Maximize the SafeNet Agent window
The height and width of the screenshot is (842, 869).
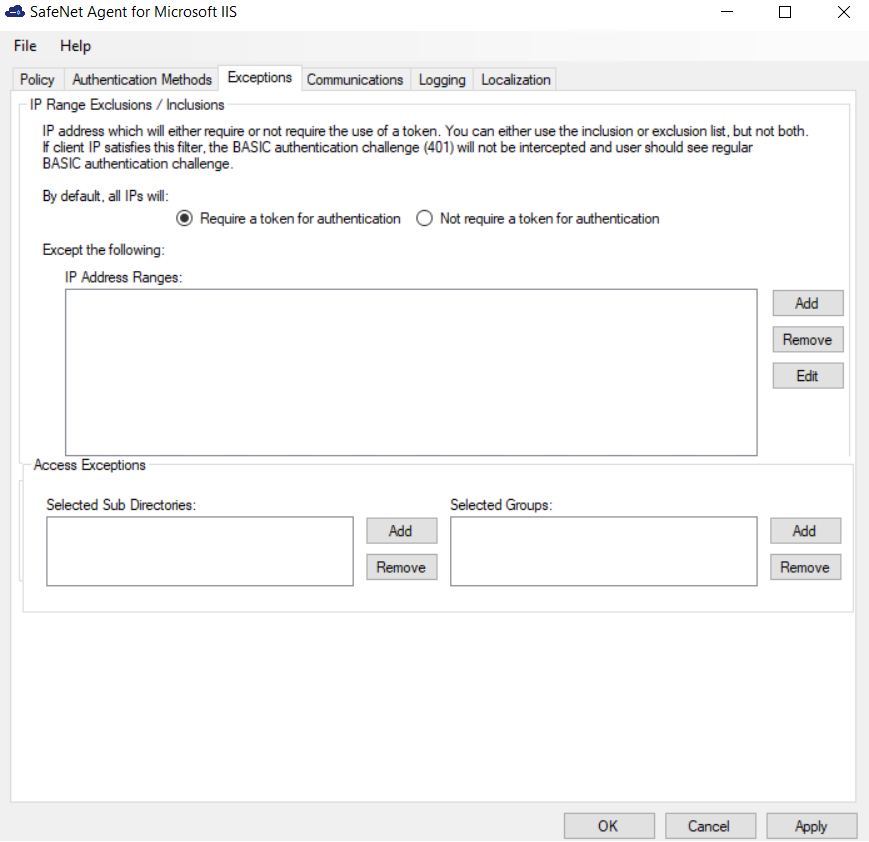tap(785, 13)
